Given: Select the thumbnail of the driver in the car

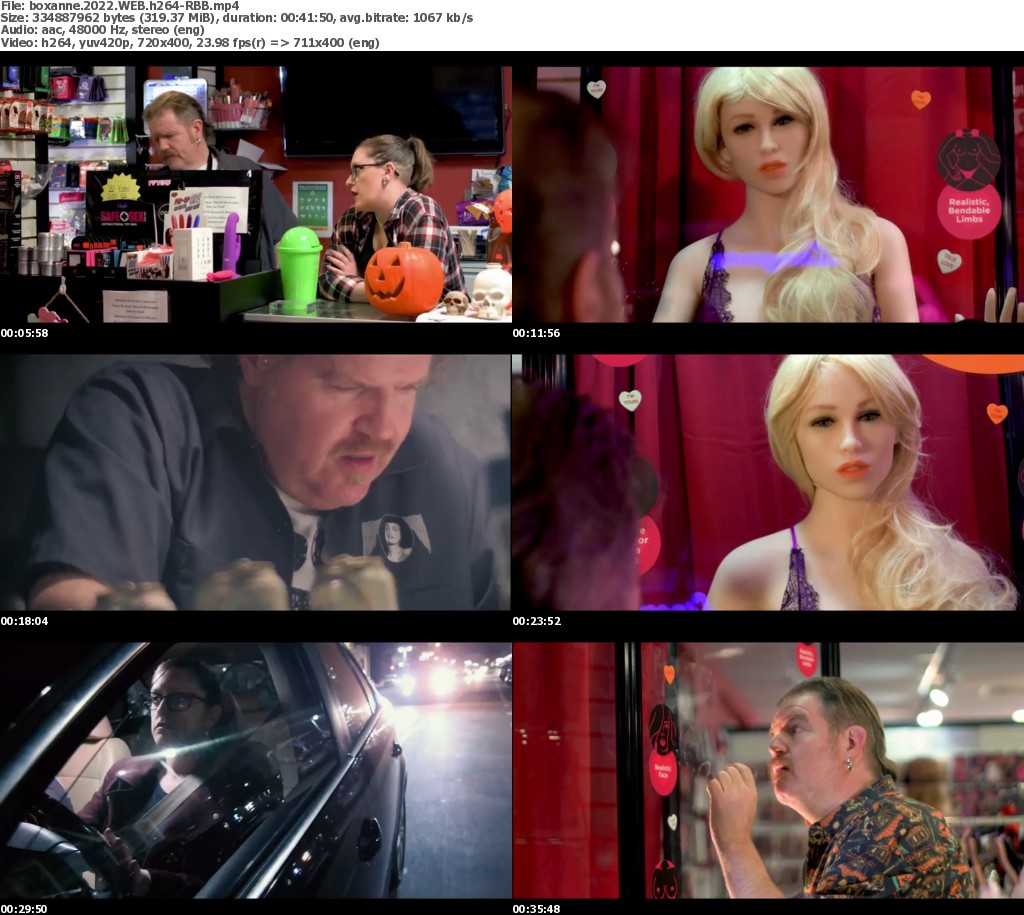Looking at the screenshot, I should tap(255, 770).
